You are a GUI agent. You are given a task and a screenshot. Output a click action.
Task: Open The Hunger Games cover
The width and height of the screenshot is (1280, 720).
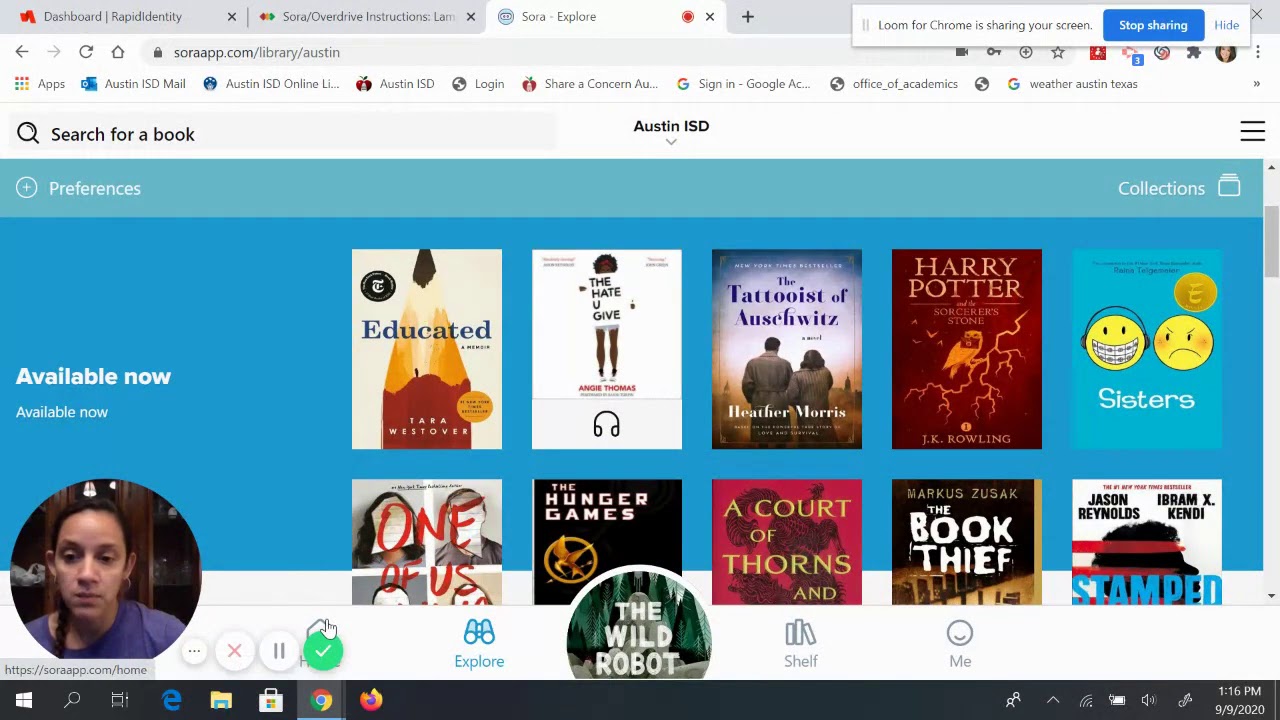(x=607, y=532)
